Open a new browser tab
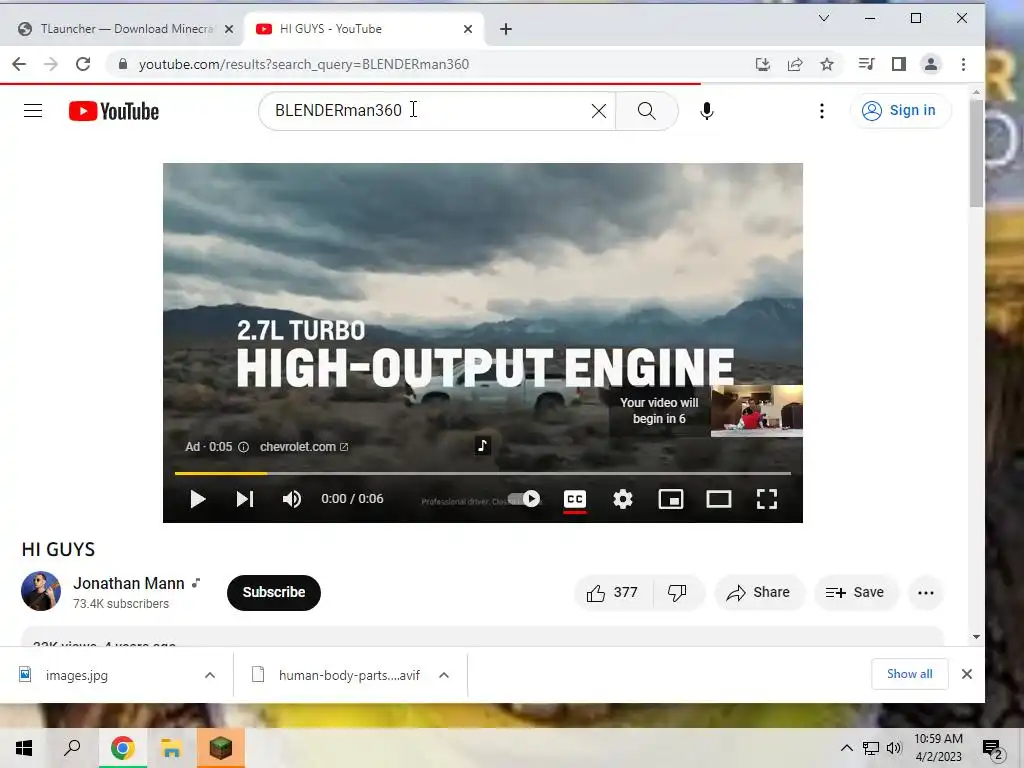This screenshot has width=1024, height=768. coord(505,29)
